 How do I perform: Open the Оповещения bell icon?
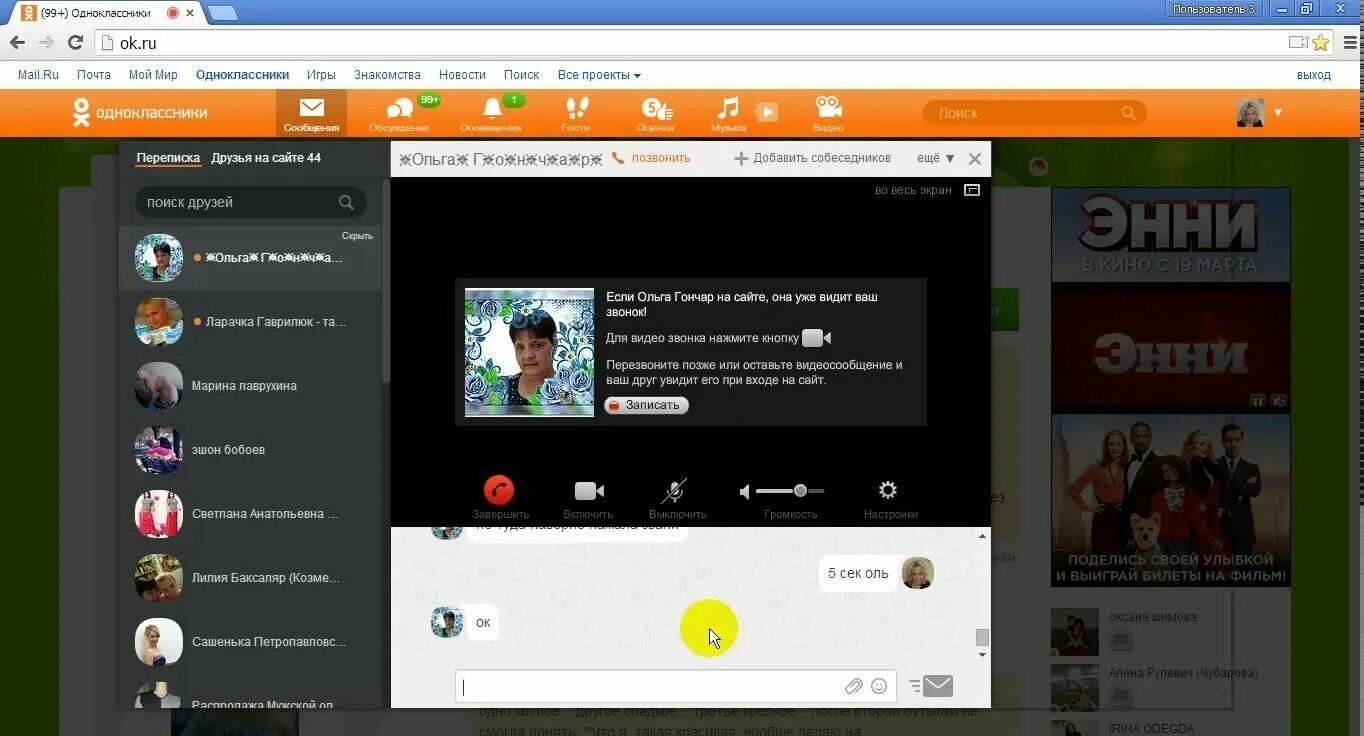pyautogui.click(x=492, y=108)
